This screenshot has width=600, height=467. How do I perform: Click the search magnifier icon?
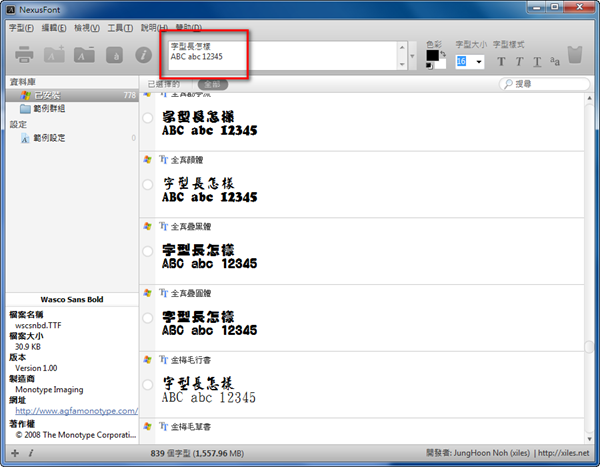(x=508, y=84)
